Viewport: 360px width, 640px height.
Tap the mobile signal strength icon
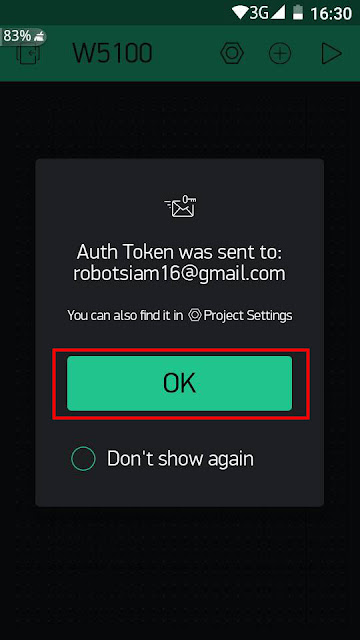[x=278, y=13]
